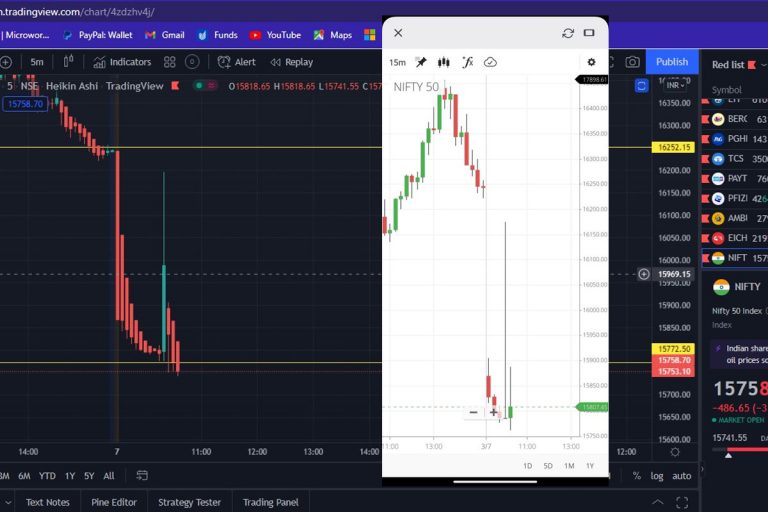Toggle the log scale option
This screenshot has height=512, width=768.
pos(657,476)
